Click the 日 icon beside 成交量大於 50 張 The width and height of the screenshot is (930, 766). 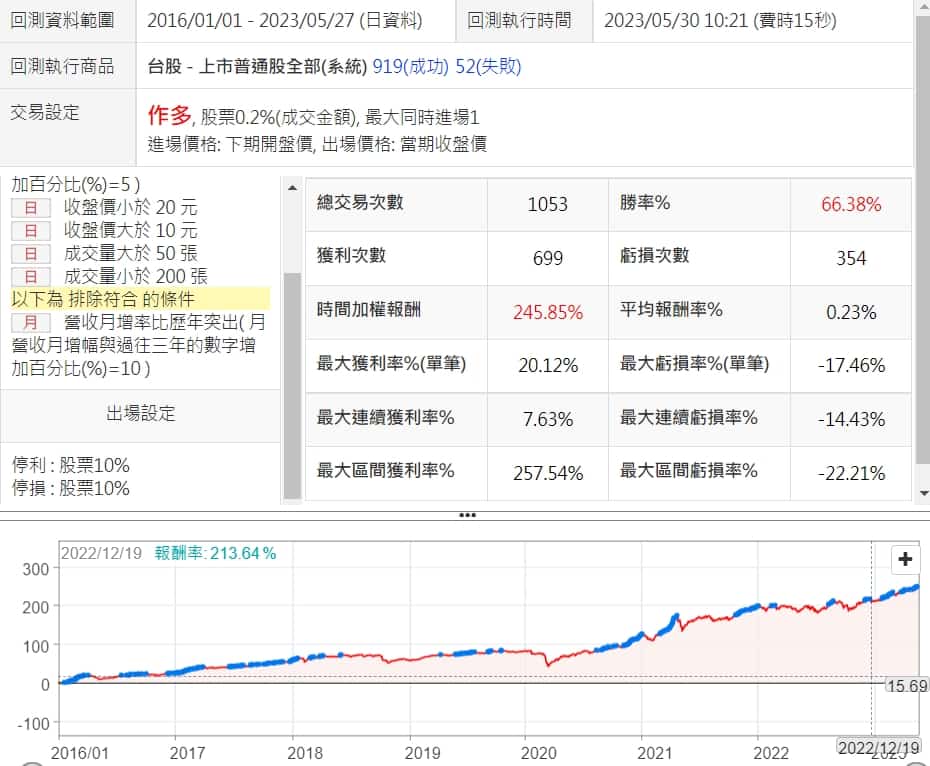31,254
